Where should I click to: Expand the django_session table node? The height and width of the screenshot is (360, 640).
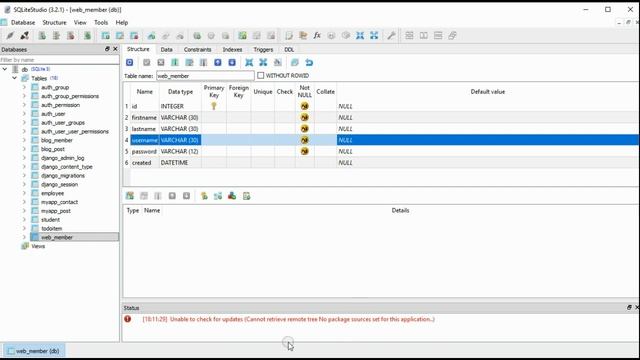(24, 184)
